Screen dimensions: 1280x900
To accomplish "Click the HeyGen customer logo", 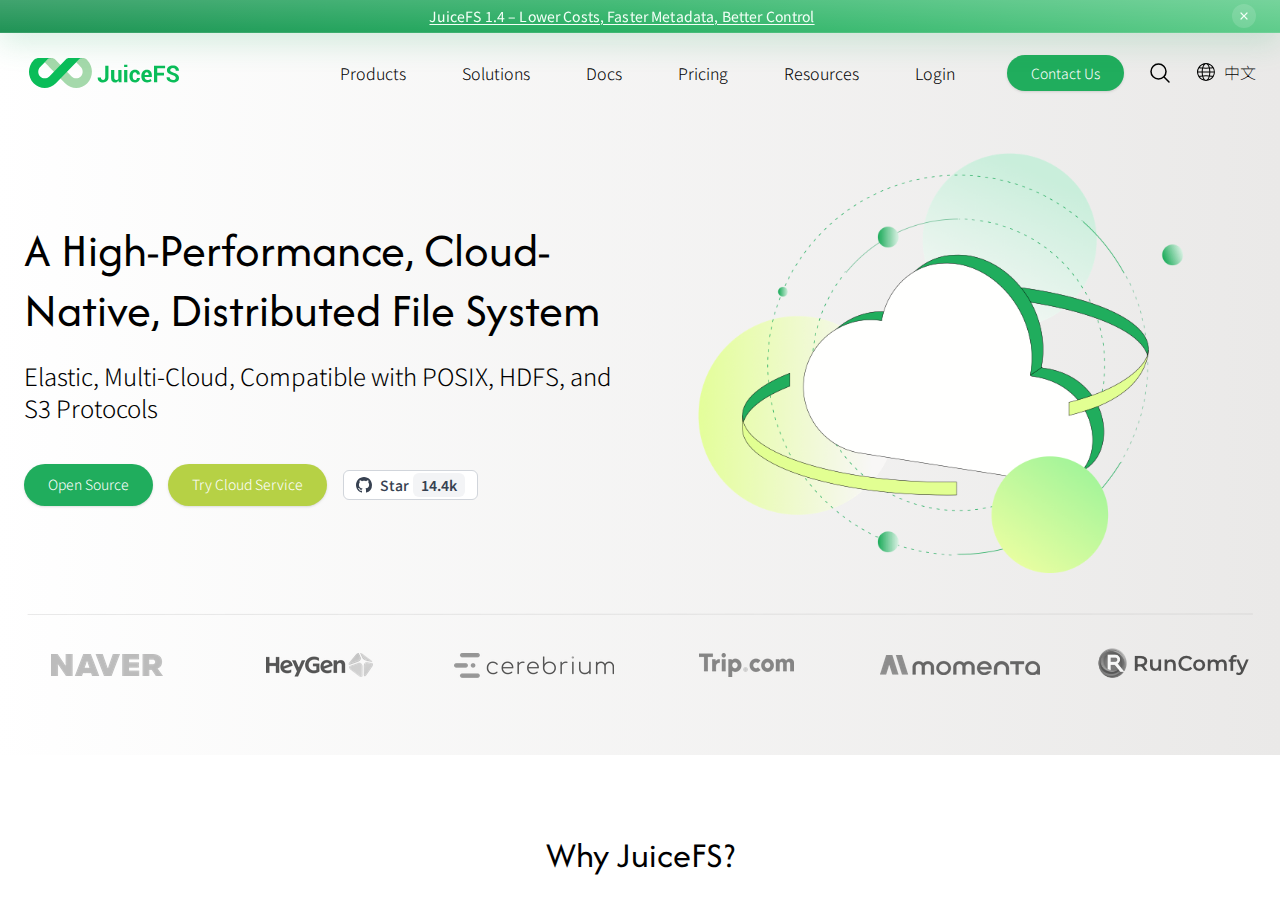I will (319, 665).
